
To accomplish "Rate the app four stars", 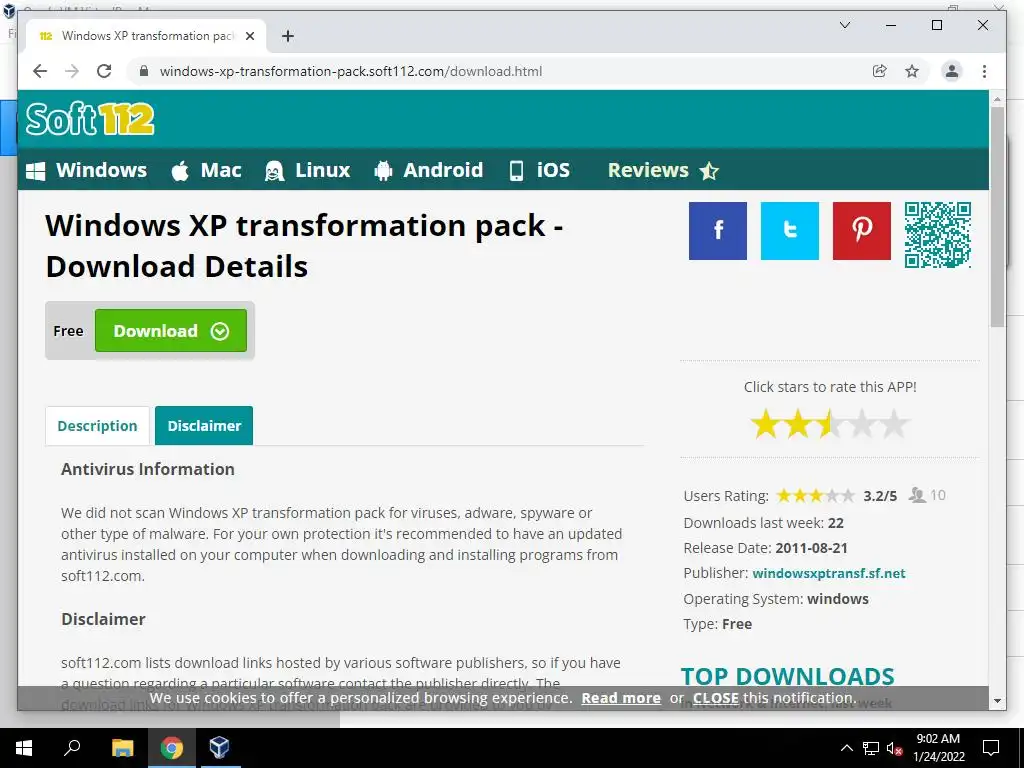I will pos(861,424).
